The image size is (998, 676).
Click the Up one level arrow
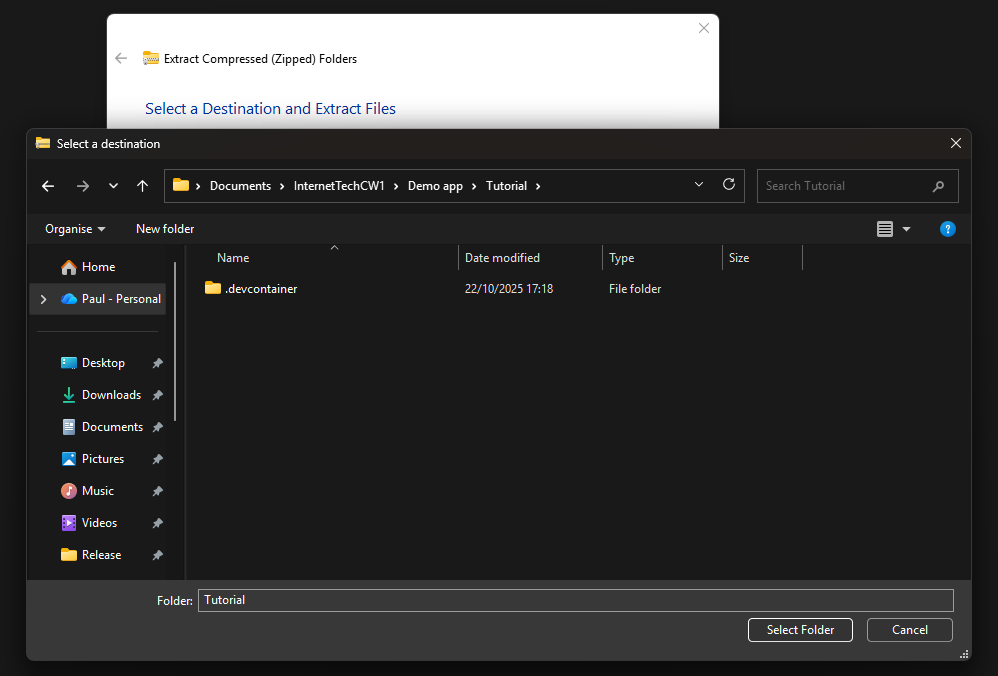pos(142,186)
